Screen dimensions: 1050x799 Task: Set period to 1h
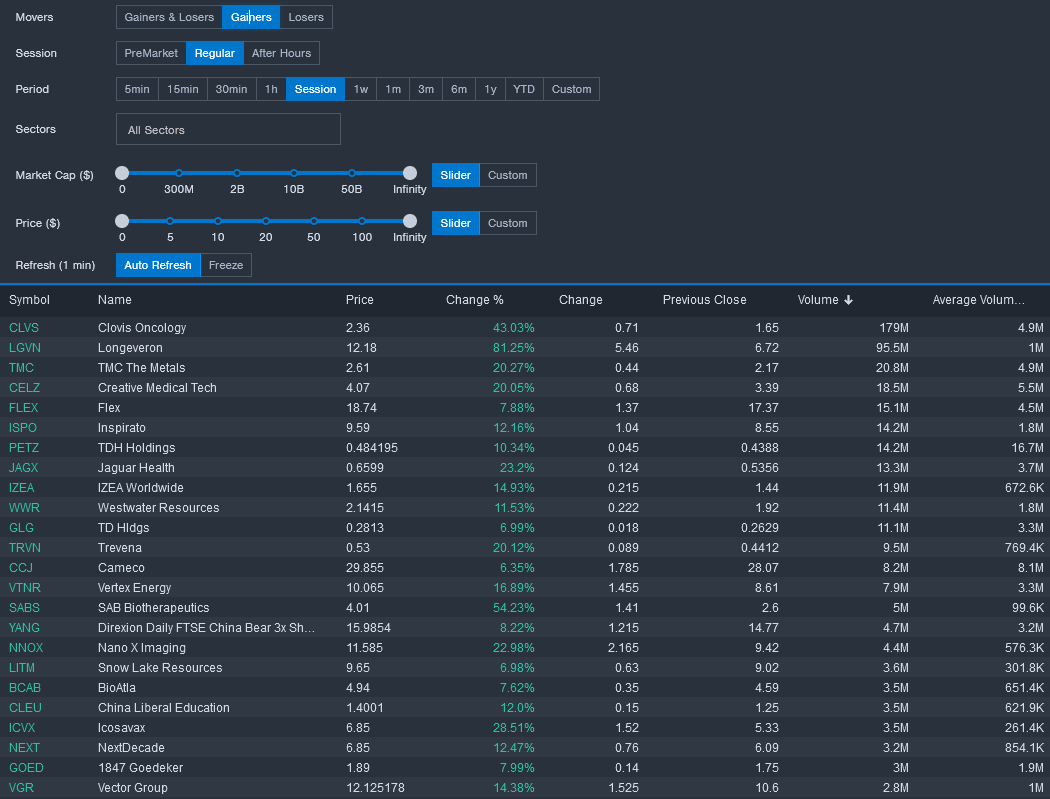271,89
